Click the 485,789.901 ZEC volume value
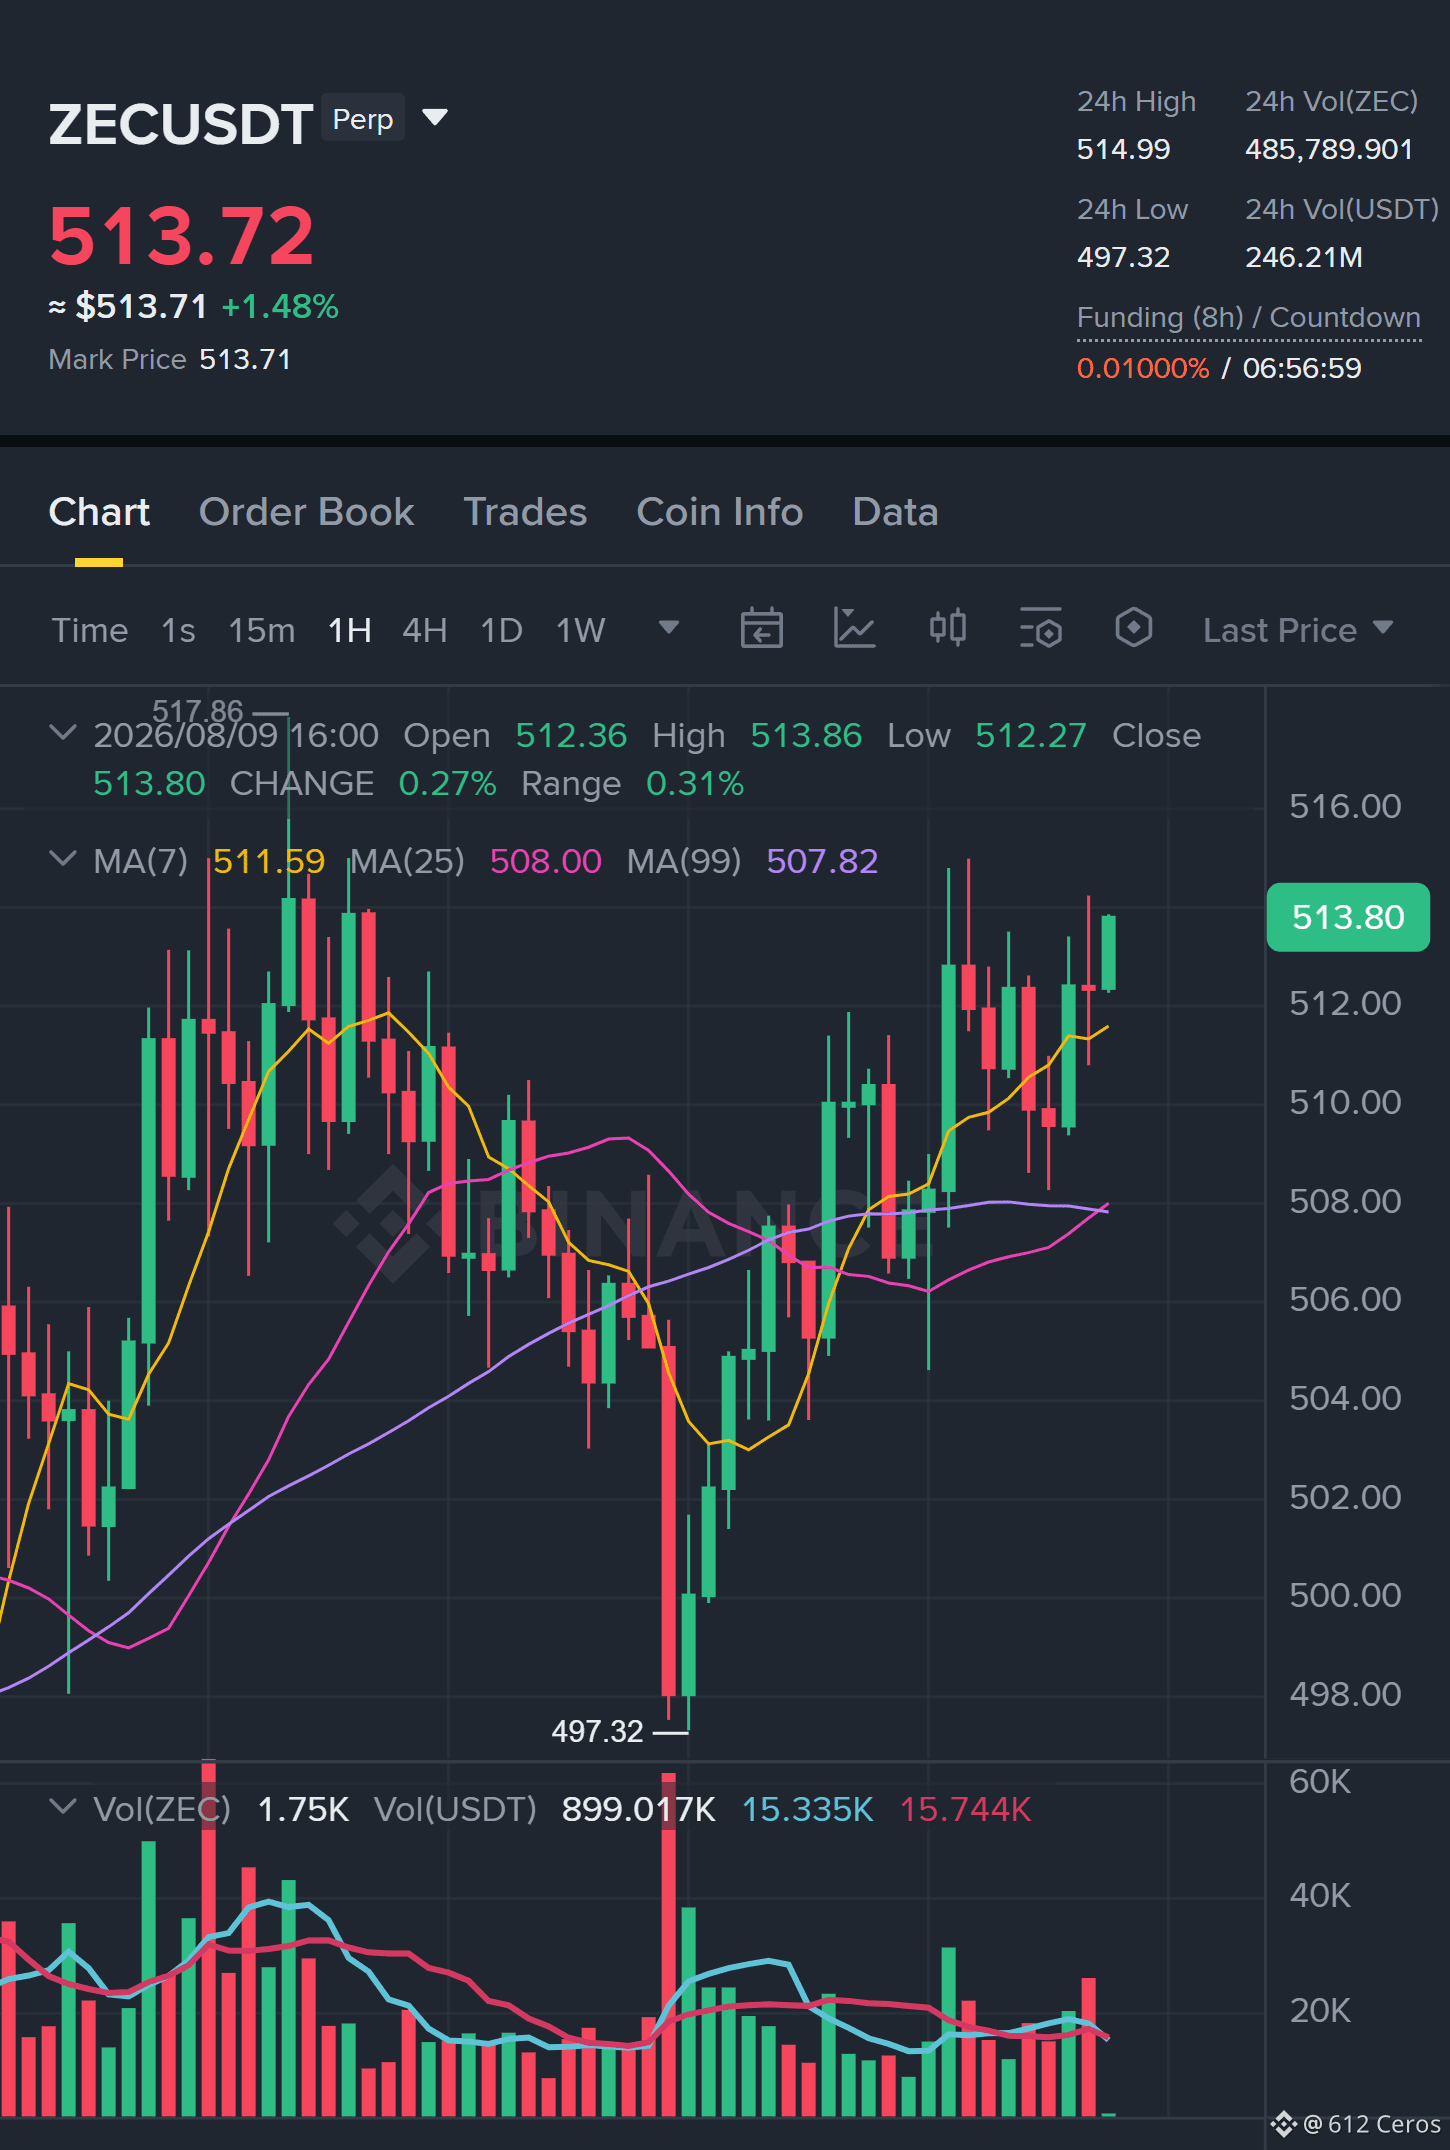 click(1329, 149)
